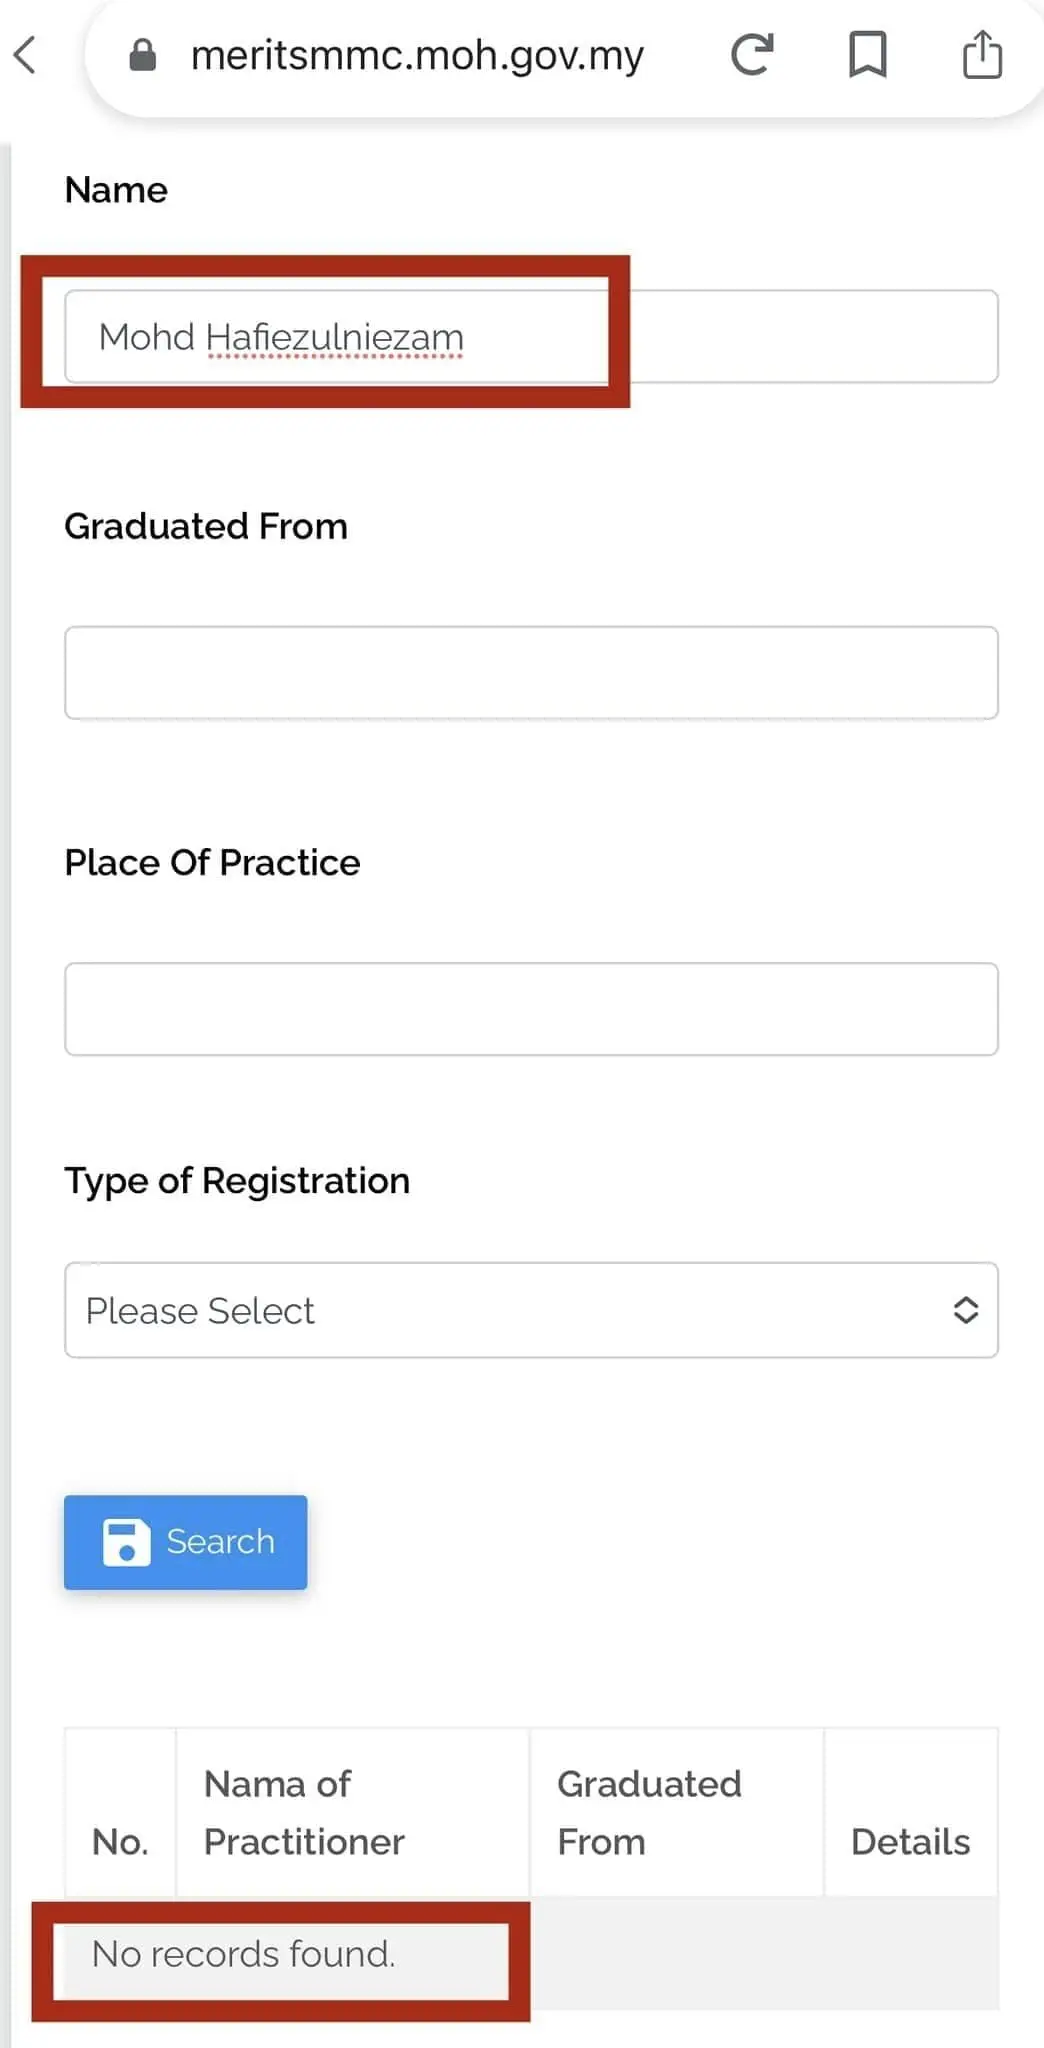Click the Type of Registration label
This screenshot has width=1044, height=2048.
point(237,1181)
